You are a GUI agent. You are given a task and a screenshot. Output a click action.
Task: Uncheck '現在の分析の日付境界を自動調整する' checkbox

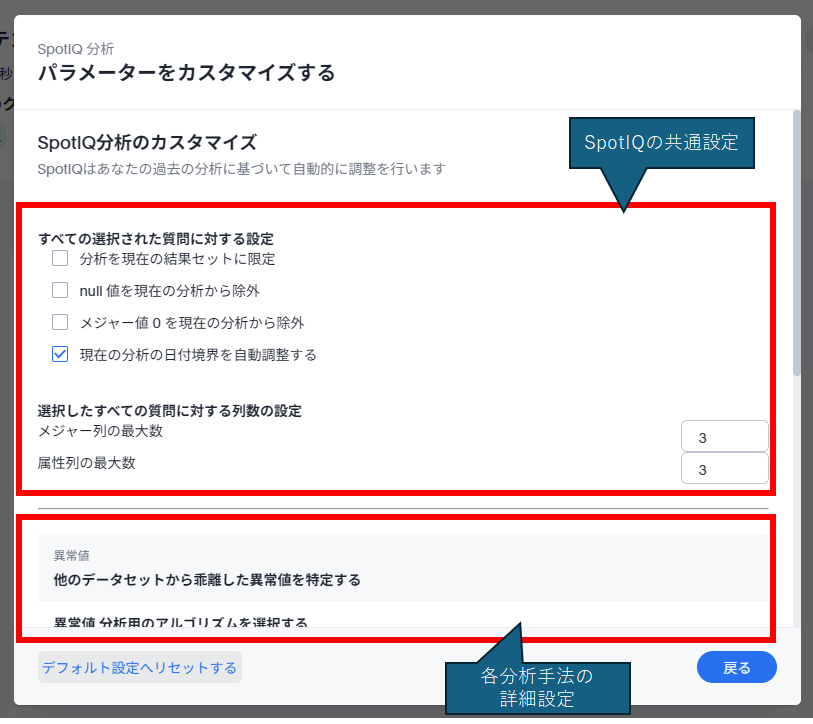click(x=60, y=354)
